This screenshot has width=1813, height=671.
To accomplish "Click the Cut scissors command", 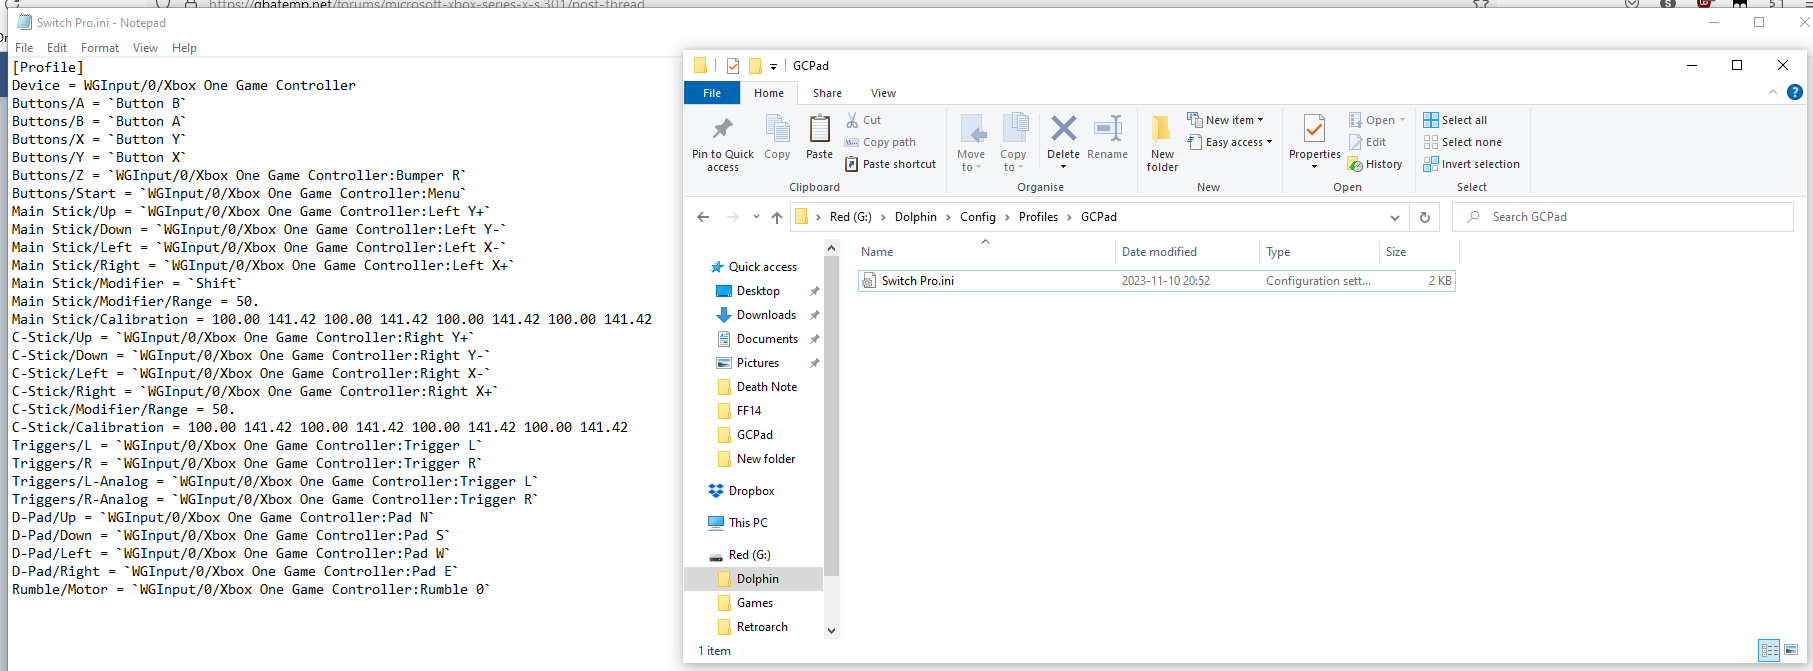I will [864, 120].
